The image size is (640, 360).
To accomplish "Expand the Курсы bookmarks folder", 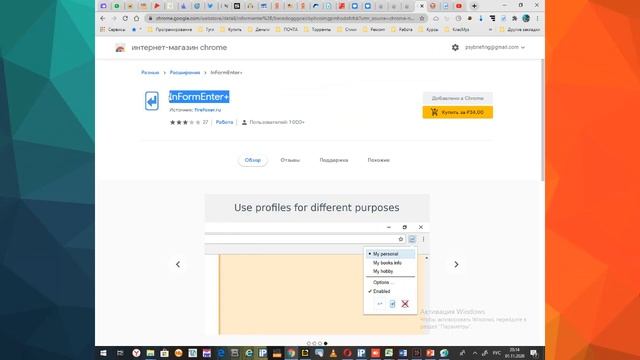I will (x=428, y=30).
